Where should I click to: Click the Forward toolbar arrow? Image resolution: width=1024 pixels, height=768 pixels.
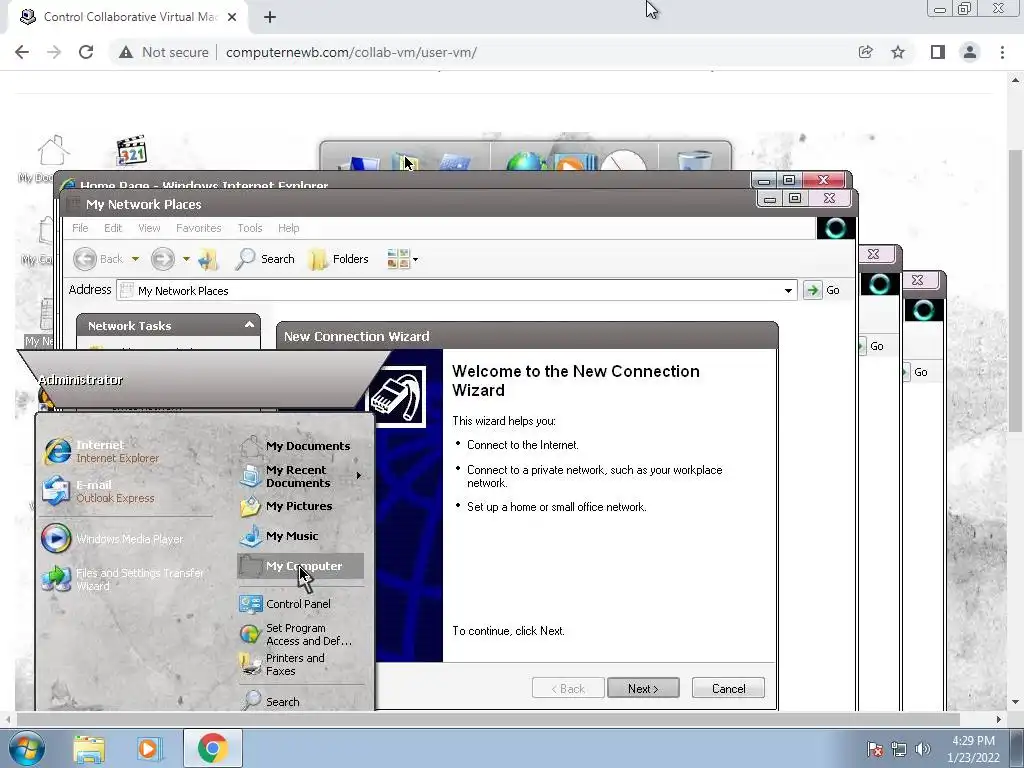pos(163,259)
